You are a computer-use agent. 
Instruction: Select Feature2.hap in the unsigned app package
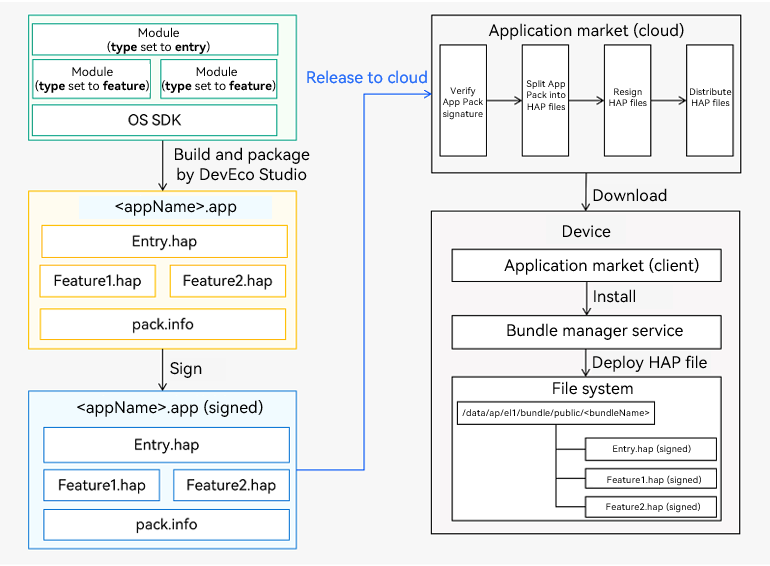tap(227, 281)
